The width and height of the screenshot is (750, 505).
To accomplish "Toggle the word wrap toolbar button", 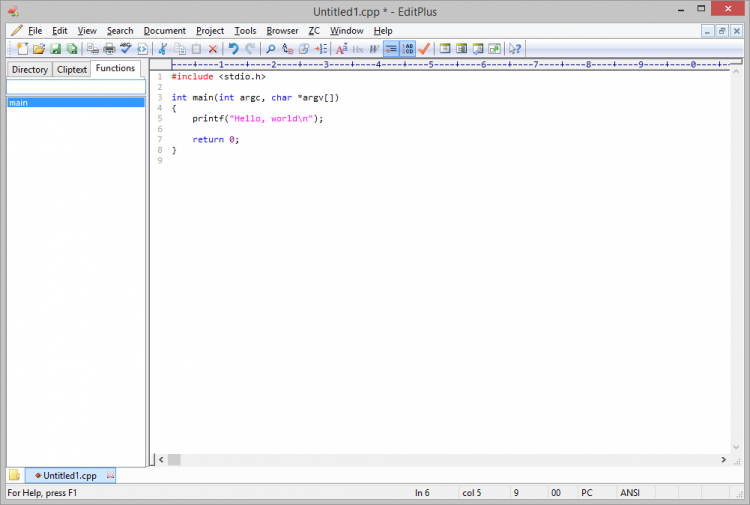I will [391, 49].
